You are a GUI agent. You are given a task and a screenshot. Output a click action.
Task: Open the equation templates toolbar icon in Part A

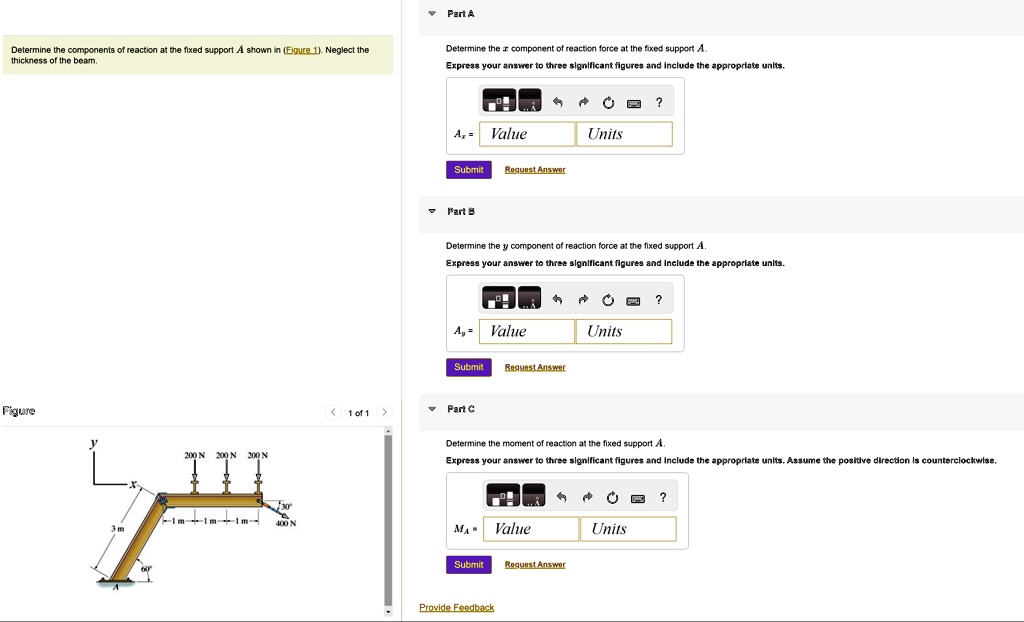[500, 100]
